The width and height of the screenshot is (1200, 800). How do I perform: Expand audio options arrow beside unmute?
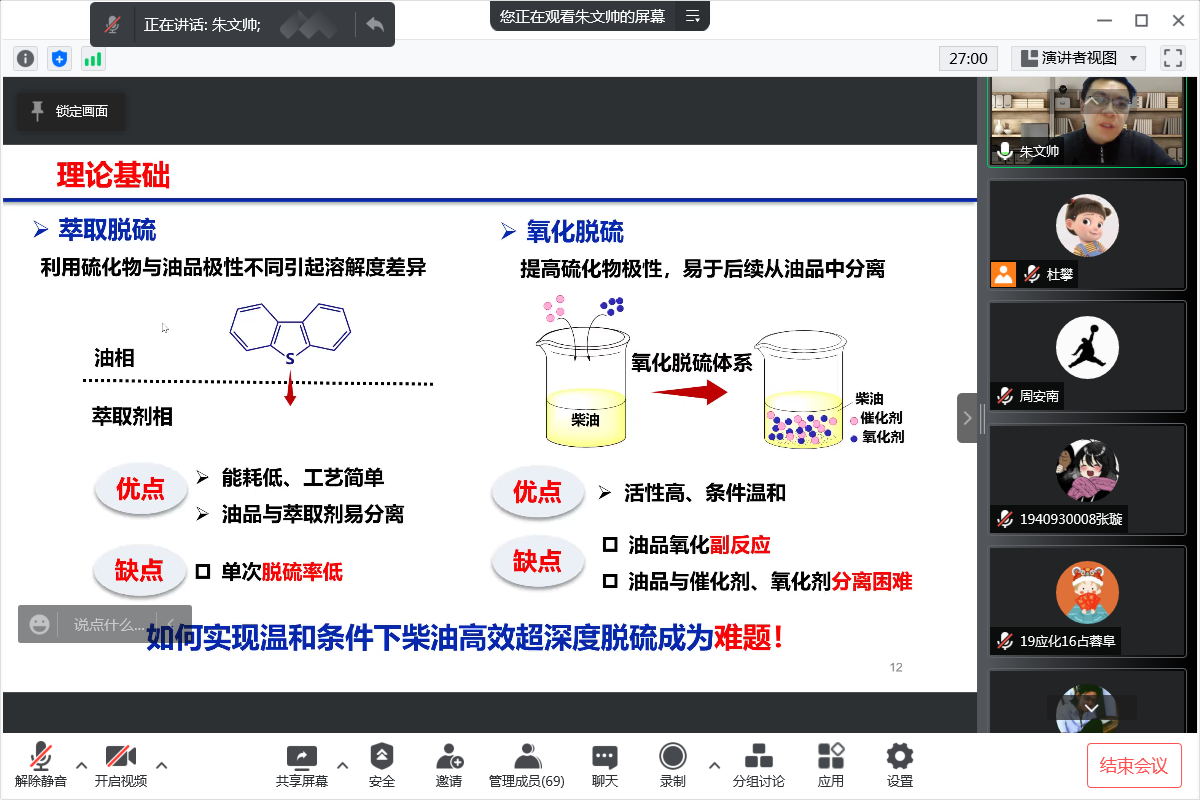point(82,766)
